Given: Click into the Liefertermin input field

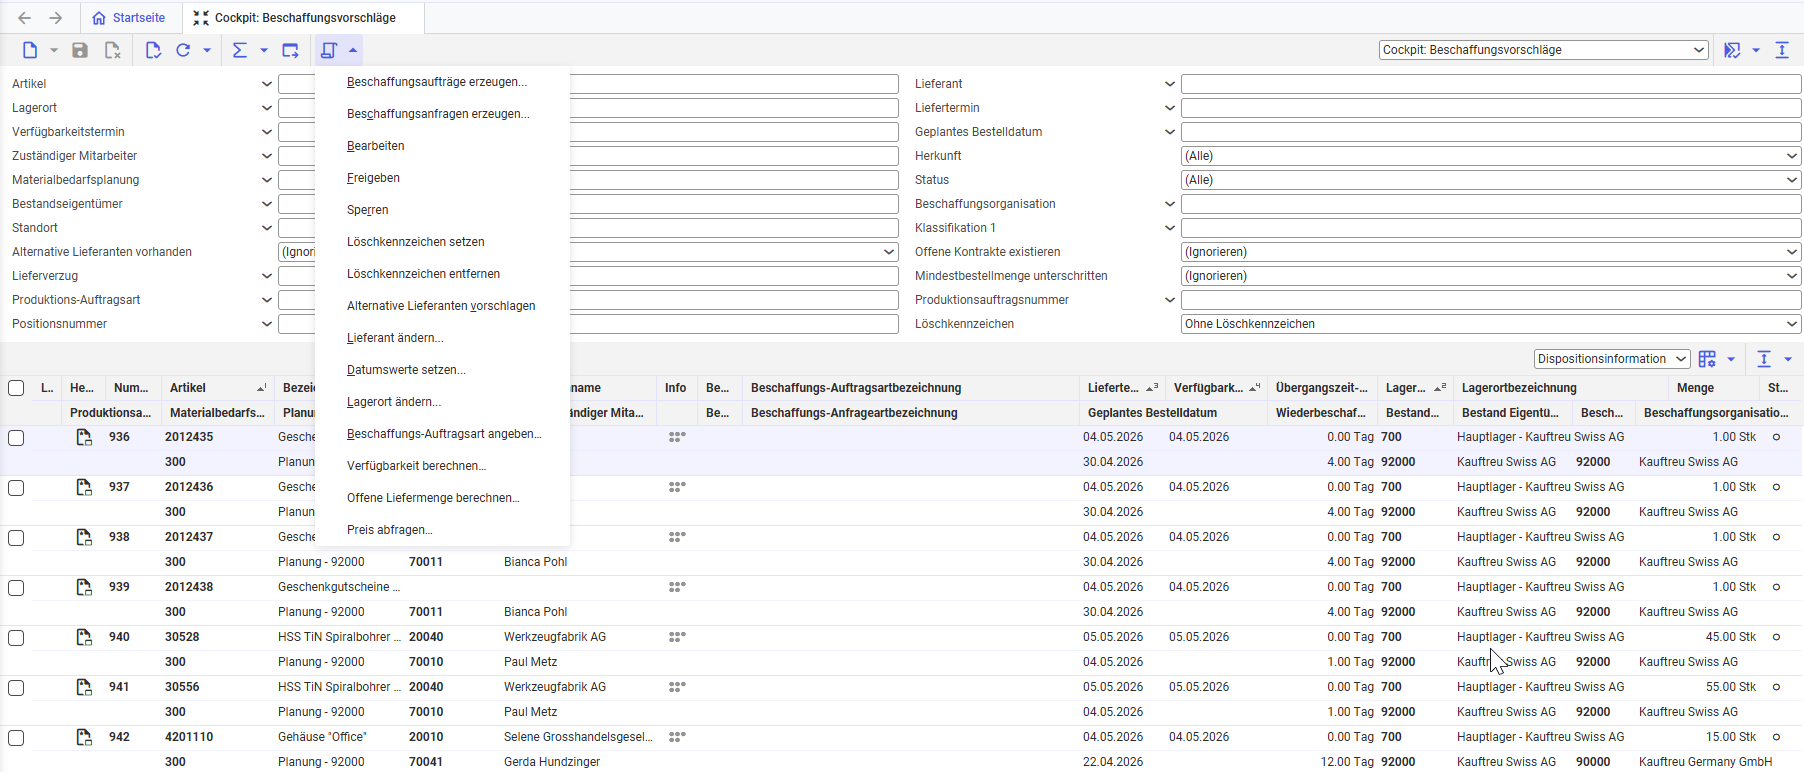Looking at the screenshot, I should click(1490, 108).
